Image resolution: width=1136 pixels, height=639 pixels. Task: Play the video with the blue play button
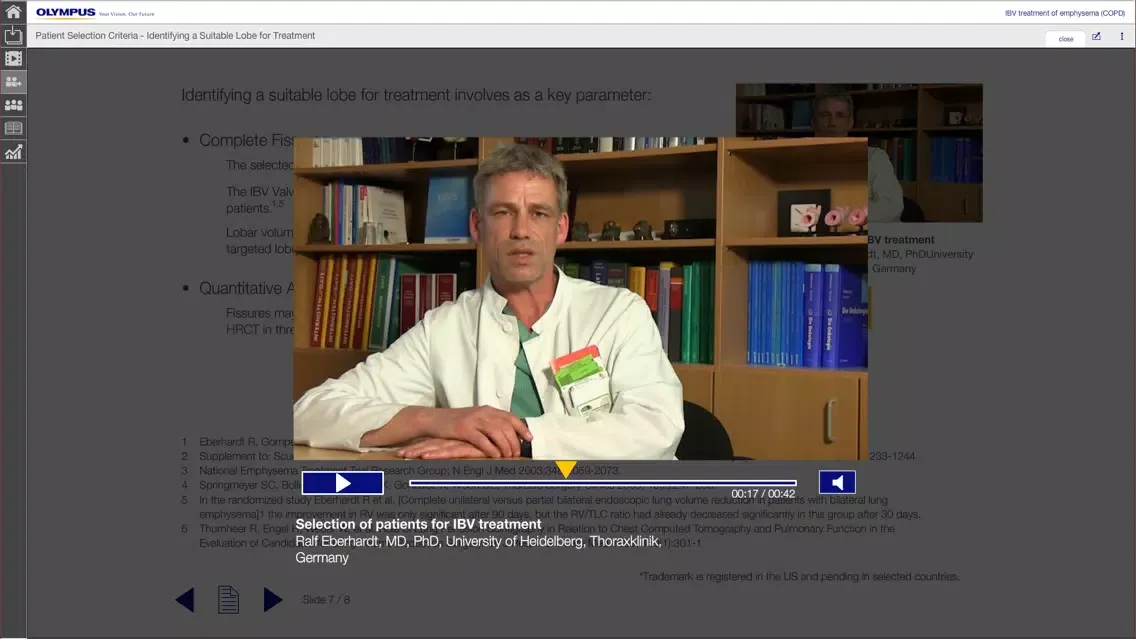343,483
